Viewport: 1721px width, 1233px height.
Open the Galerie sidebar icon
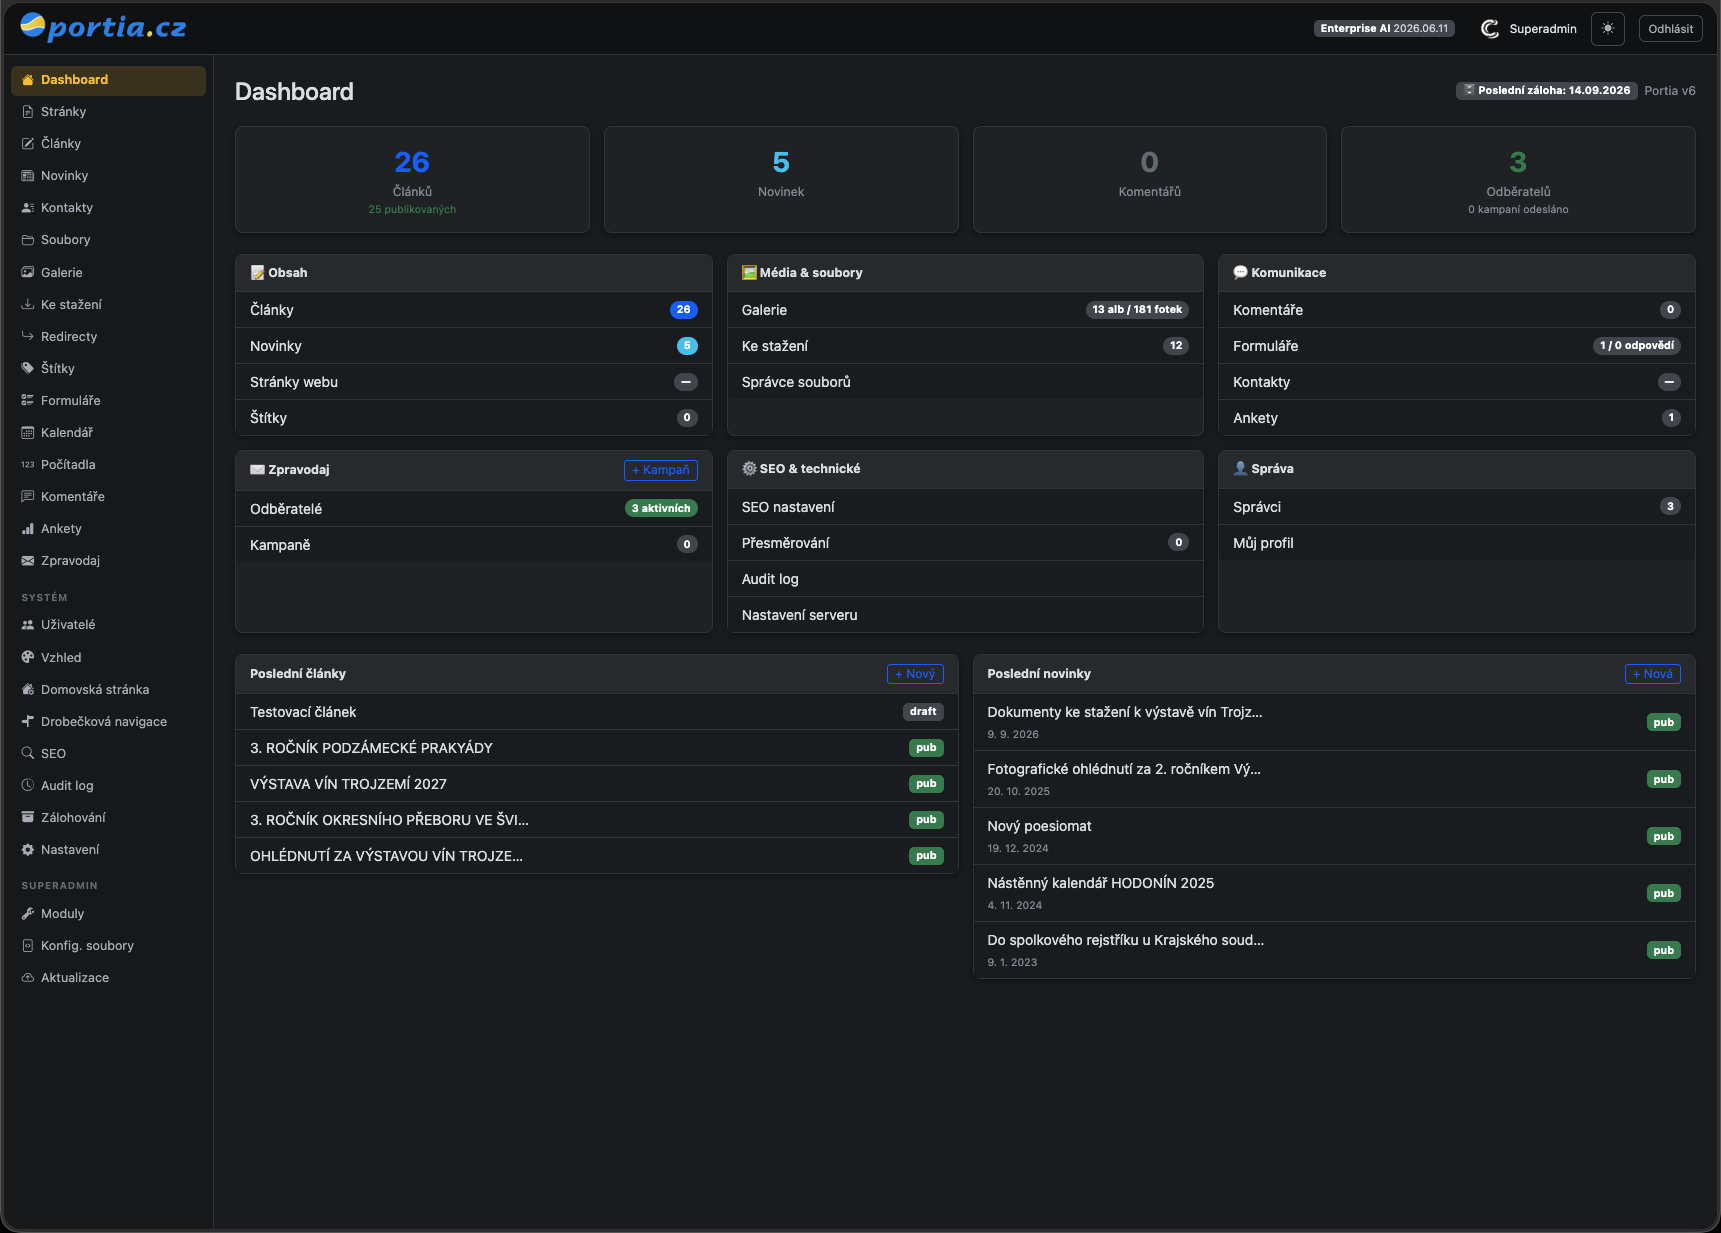click(x=28, y=272)
